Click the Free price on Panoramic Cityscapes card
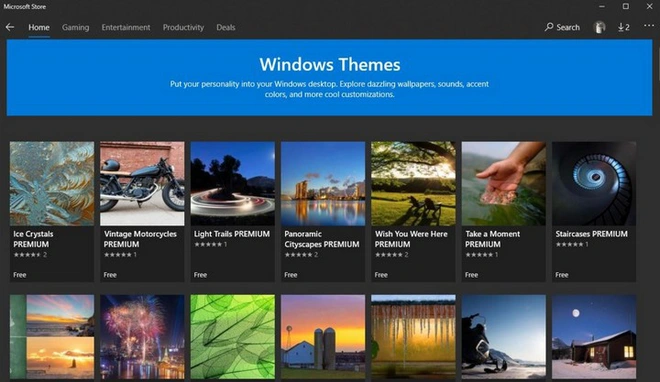Image resolution: width=660 pixels, height=382 pixels. pyautogui.click(x=291, y=275)
